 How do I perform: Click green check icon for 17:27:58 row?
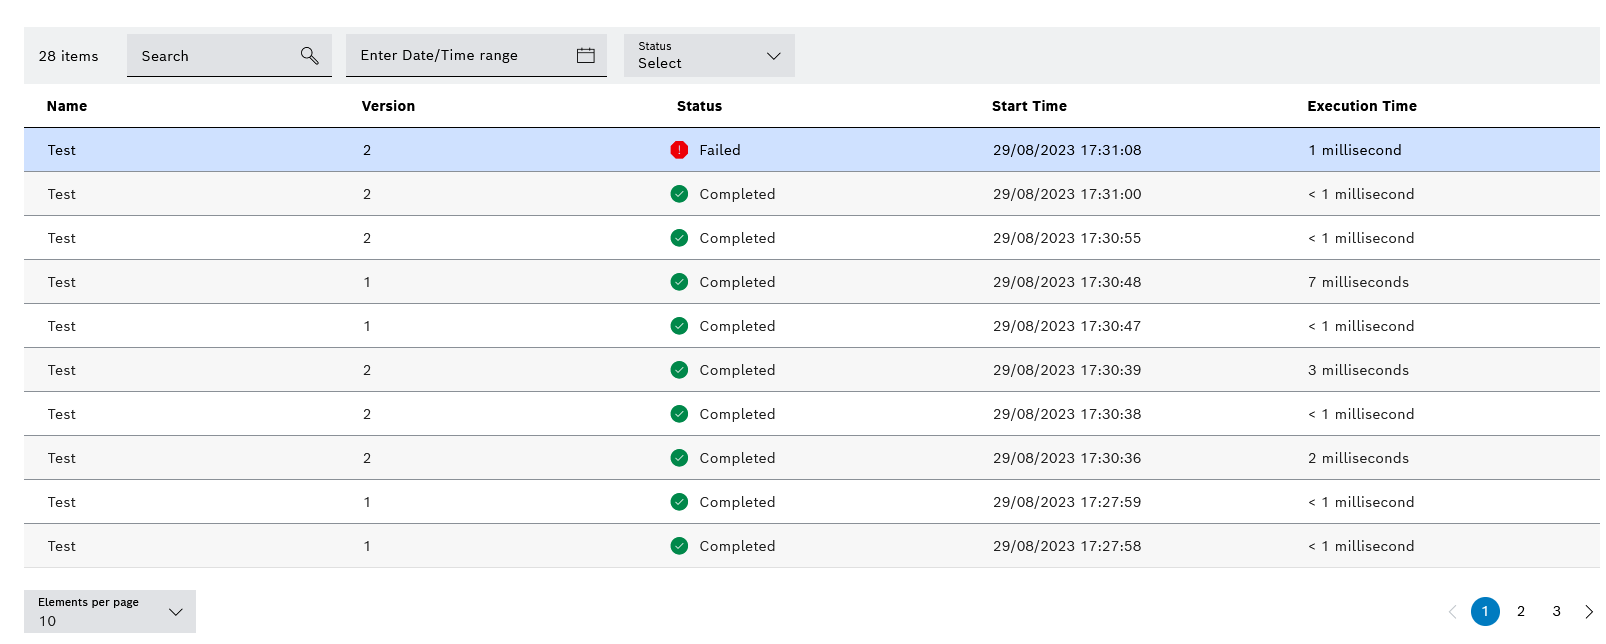click(x=679, y=546)
